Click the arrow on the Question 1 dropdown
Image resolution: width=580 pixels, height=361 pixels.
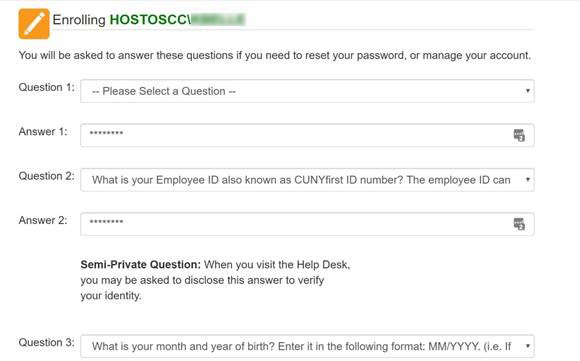(528, 91)
